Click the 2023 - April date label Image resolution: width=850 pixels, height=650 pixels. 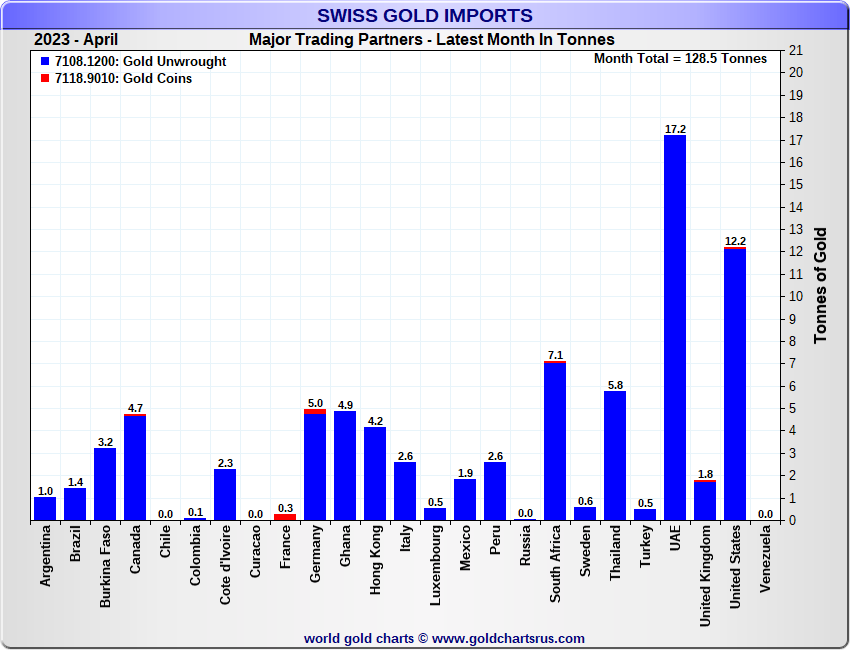click(x=76, y=40)
